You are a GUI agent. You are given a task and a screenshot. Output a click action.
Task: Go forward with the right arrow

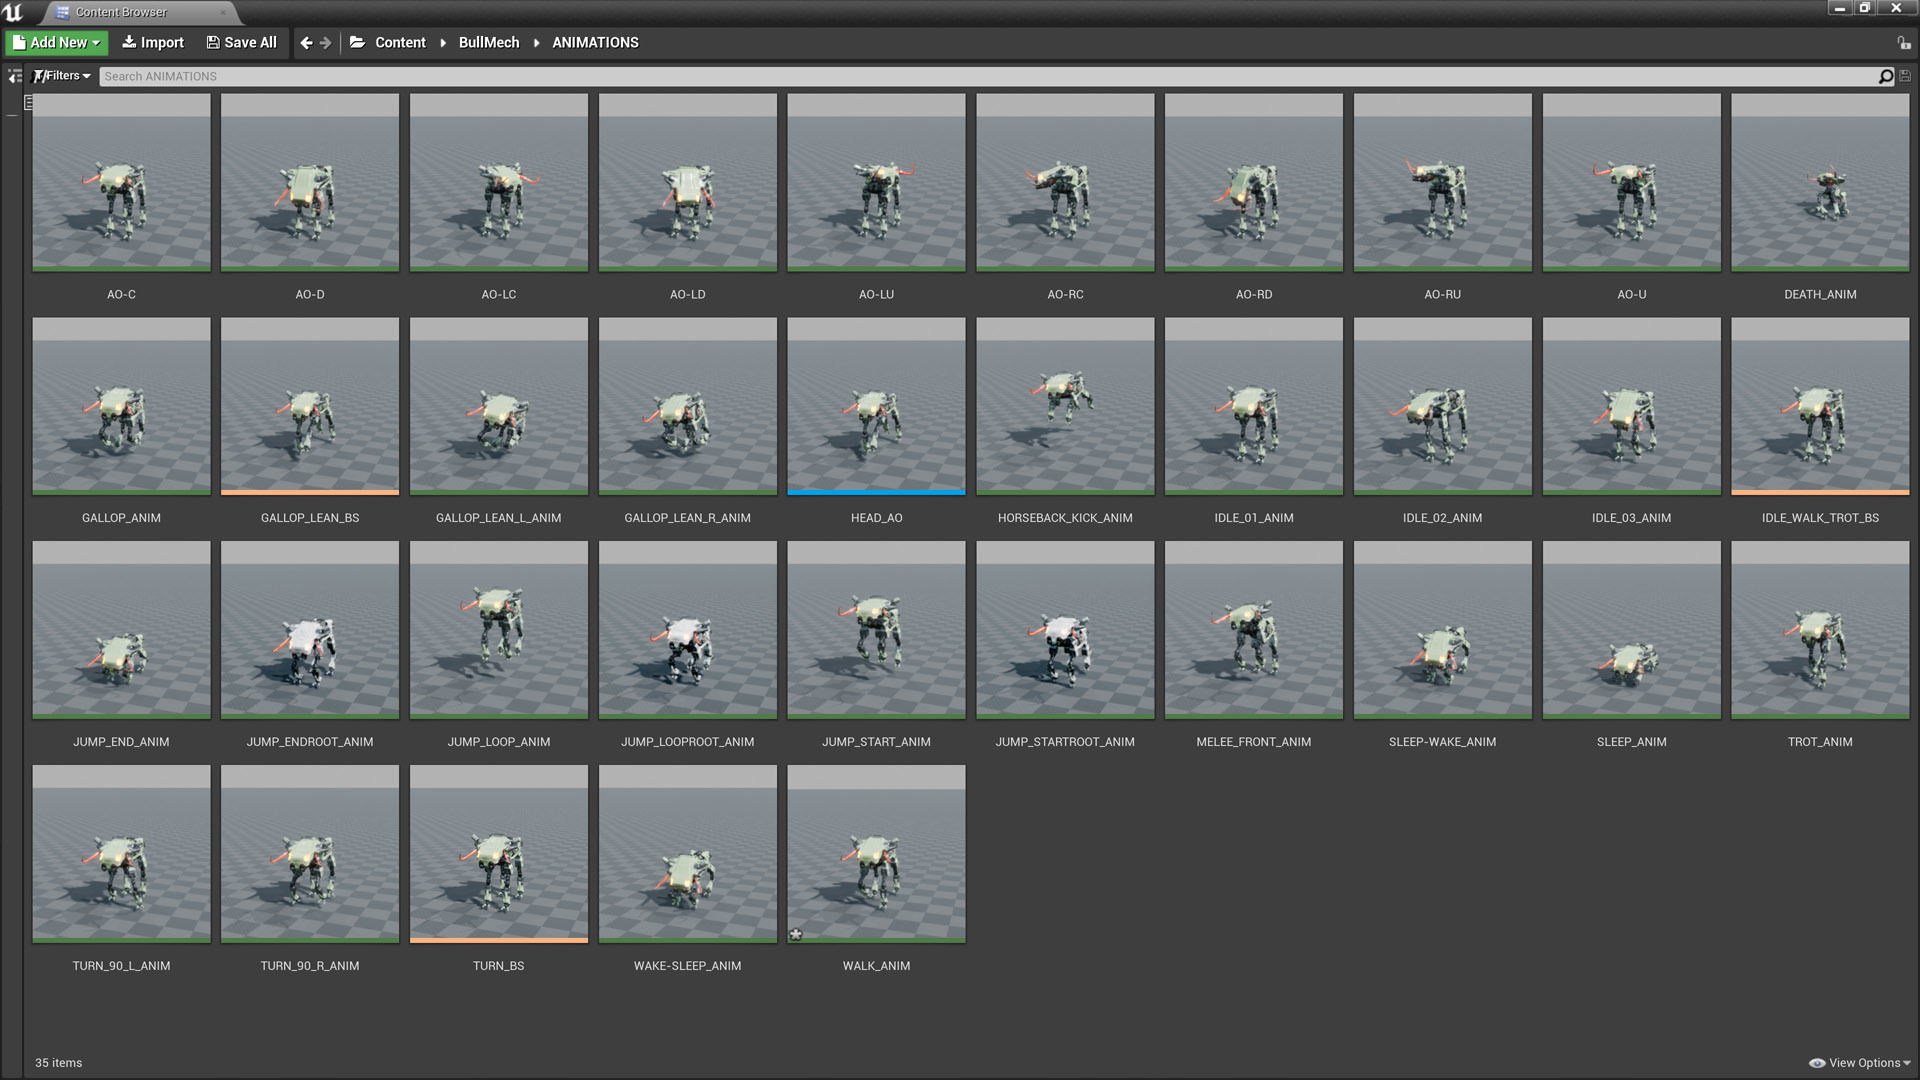coord(326,43)
